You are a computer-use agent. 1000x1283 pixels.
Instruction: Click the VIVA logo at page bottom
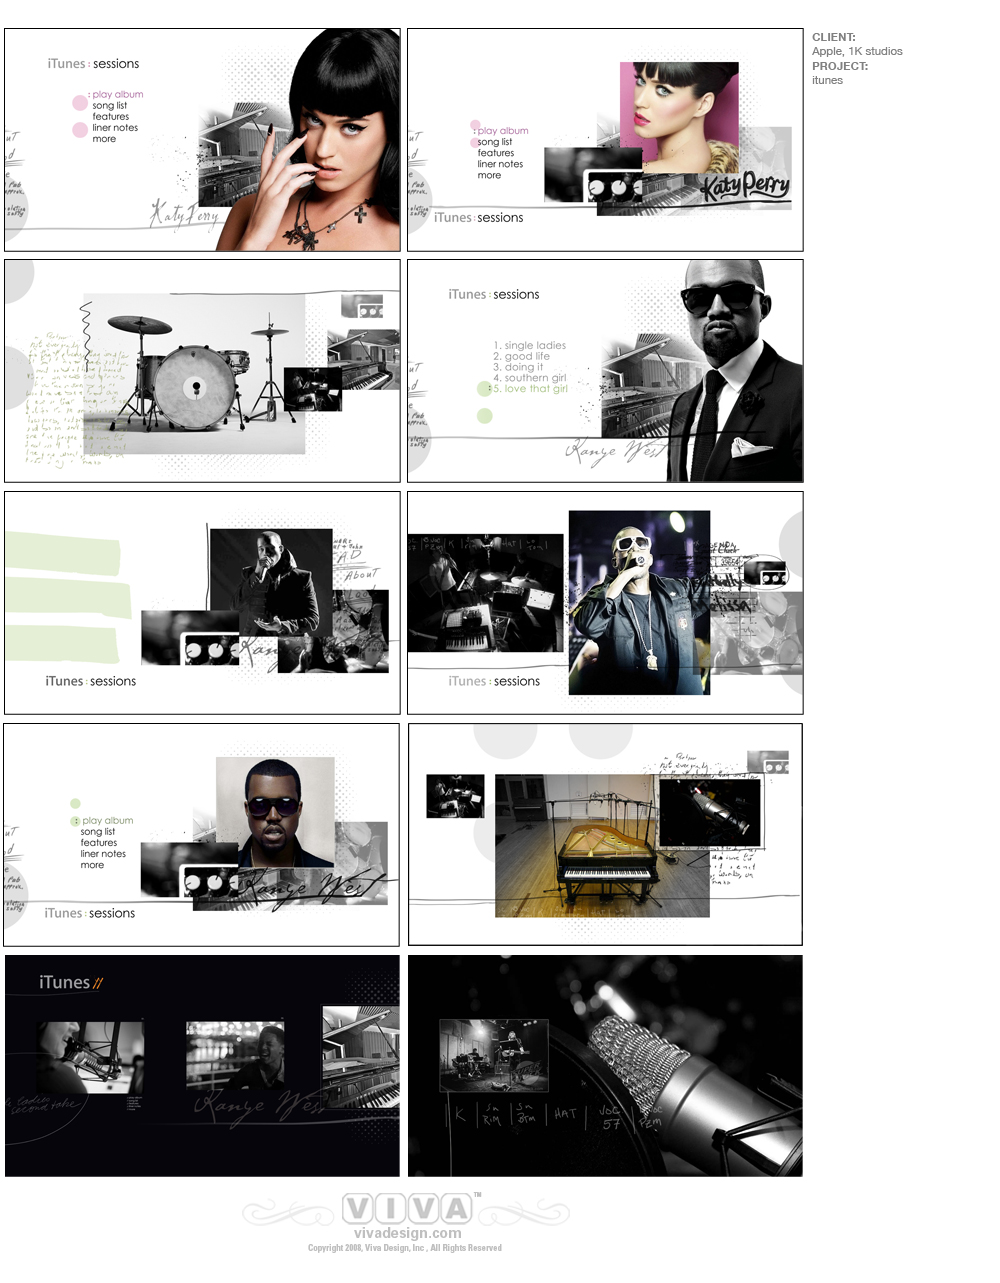pyautogui.click(x=406, y=1209)
